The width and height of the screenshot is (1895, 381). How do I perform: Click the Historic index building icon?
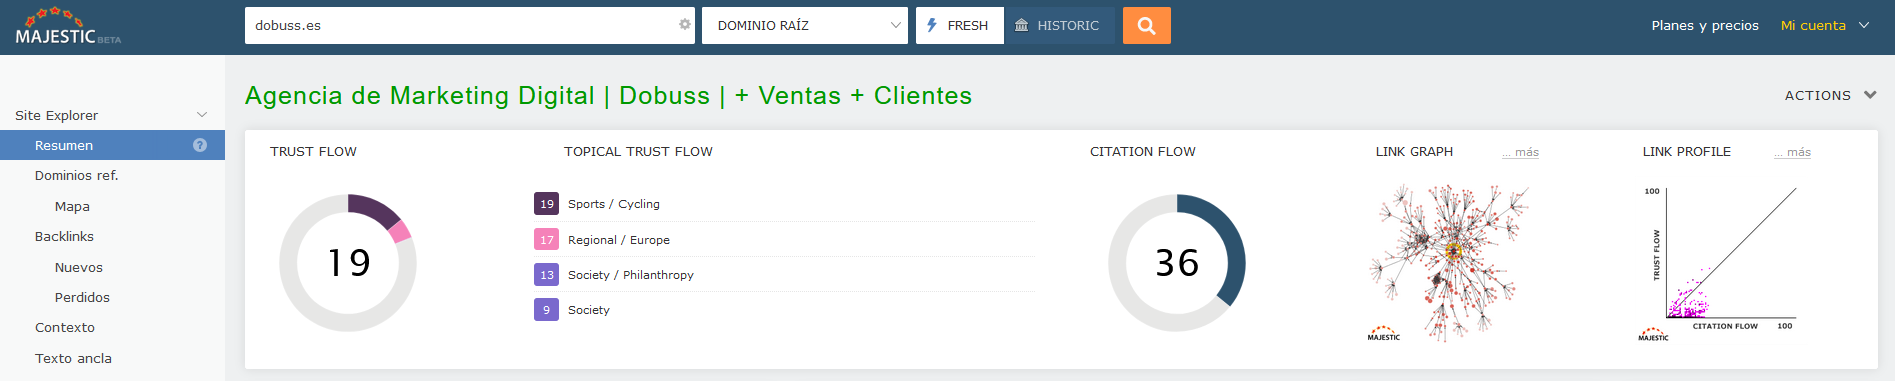click(x=1021, y=25)
